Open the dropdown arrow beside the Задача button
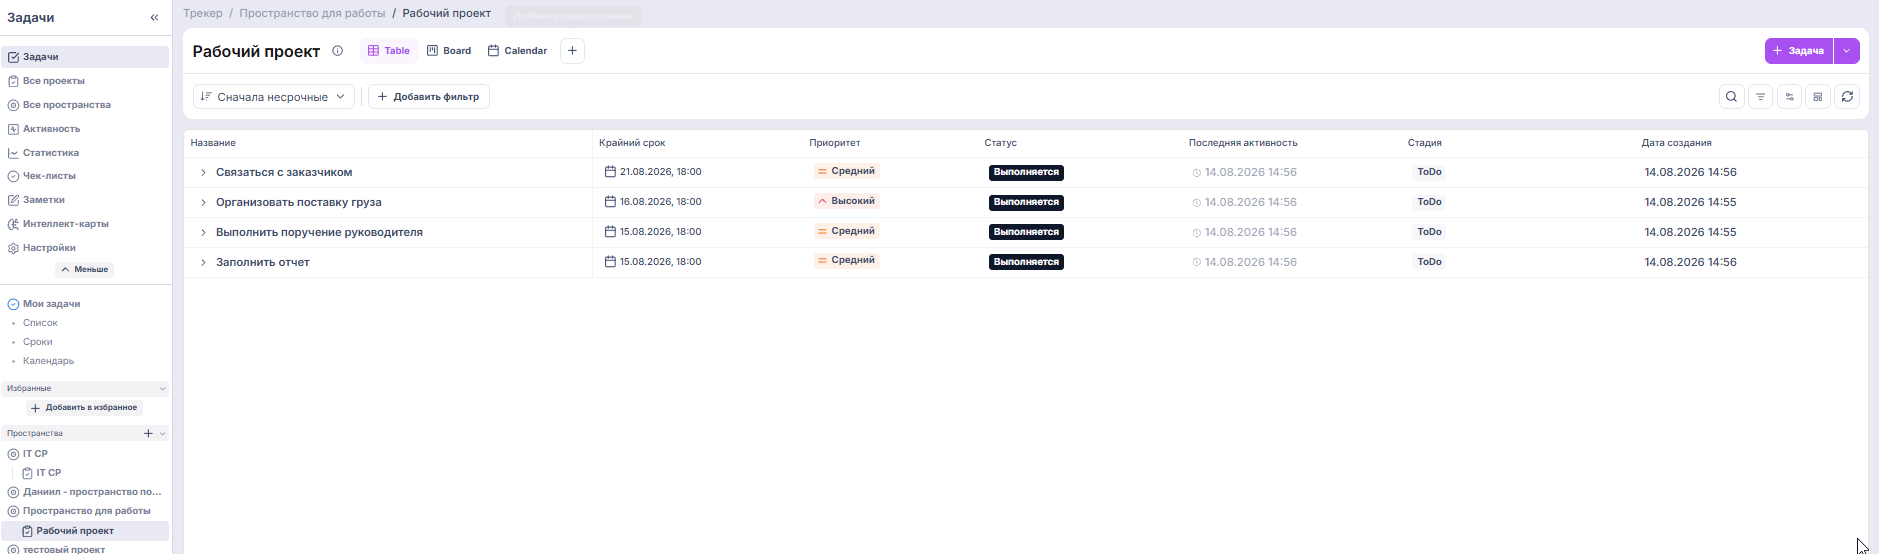This screenshot has width=1879, height=554. [x=1847, y=51]
